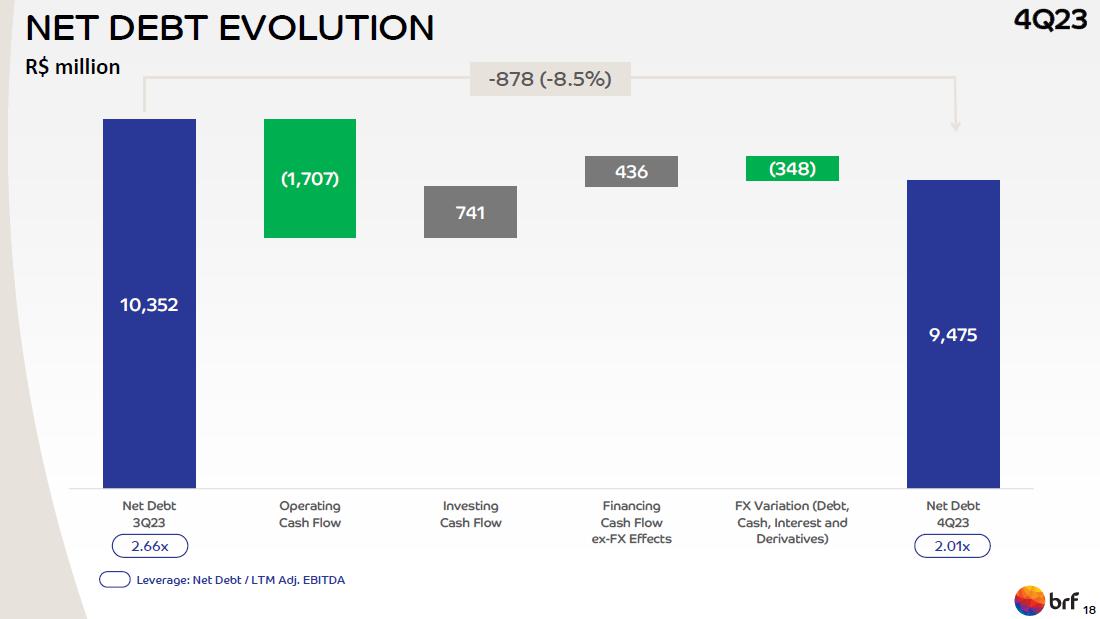Screen dimensions: 1100x619
Task: Click the blue 9,475 Net Debt bar
Action: 953,334
